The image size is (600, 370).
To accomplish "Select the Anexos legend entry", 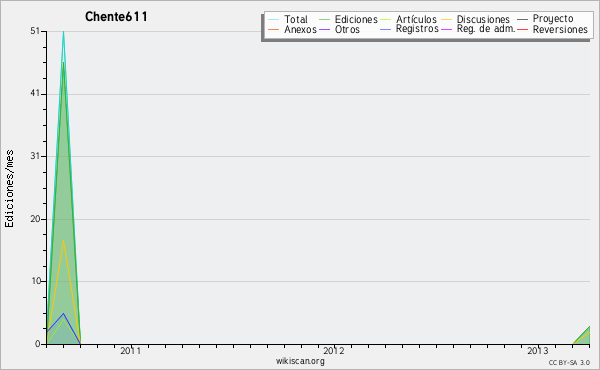I will (x=292, y=29).
